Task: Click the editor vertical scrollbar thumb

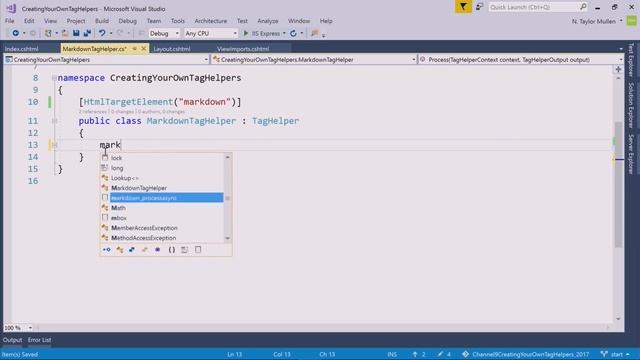Action: coord(618,184)
